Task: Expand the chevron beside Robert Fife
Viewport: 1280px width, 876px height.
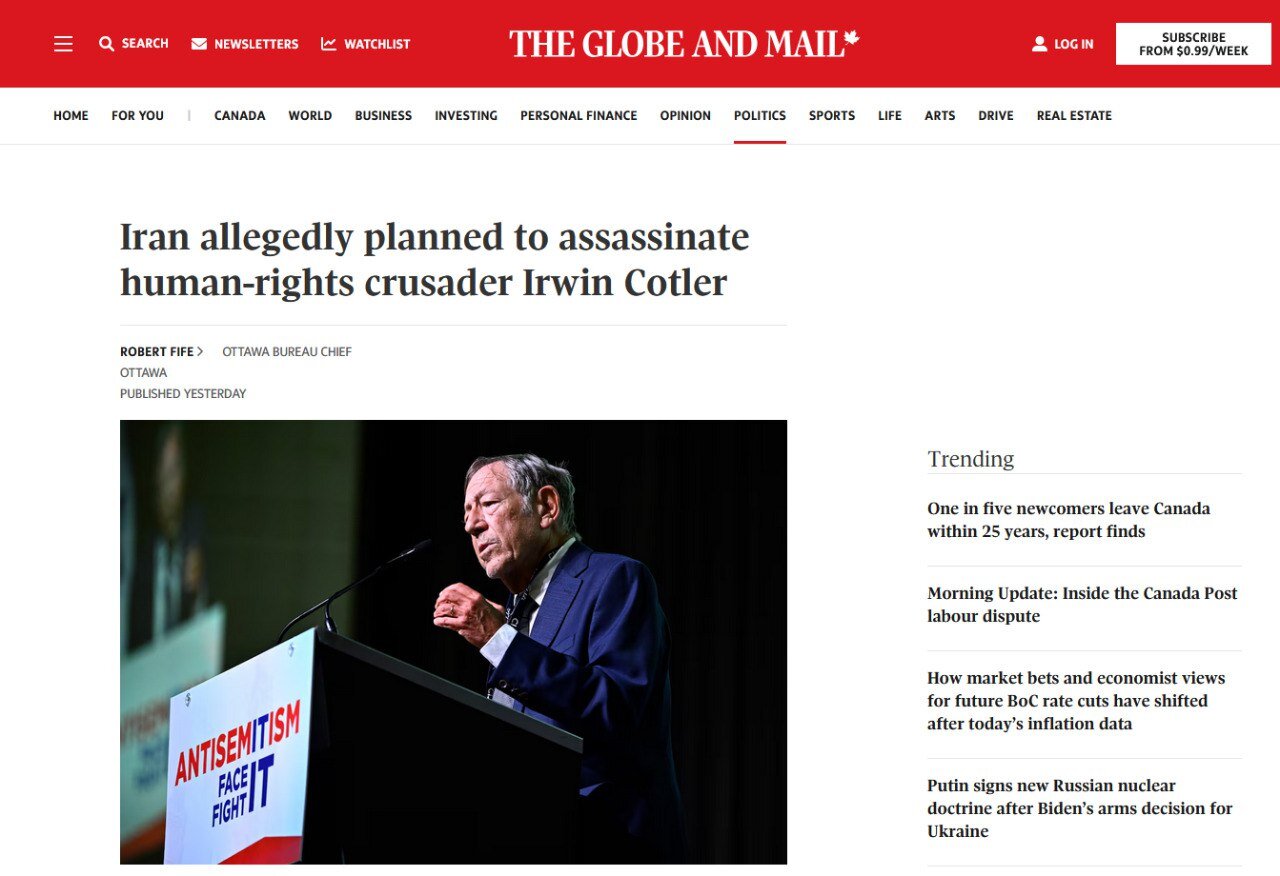Action: (200, 351)
